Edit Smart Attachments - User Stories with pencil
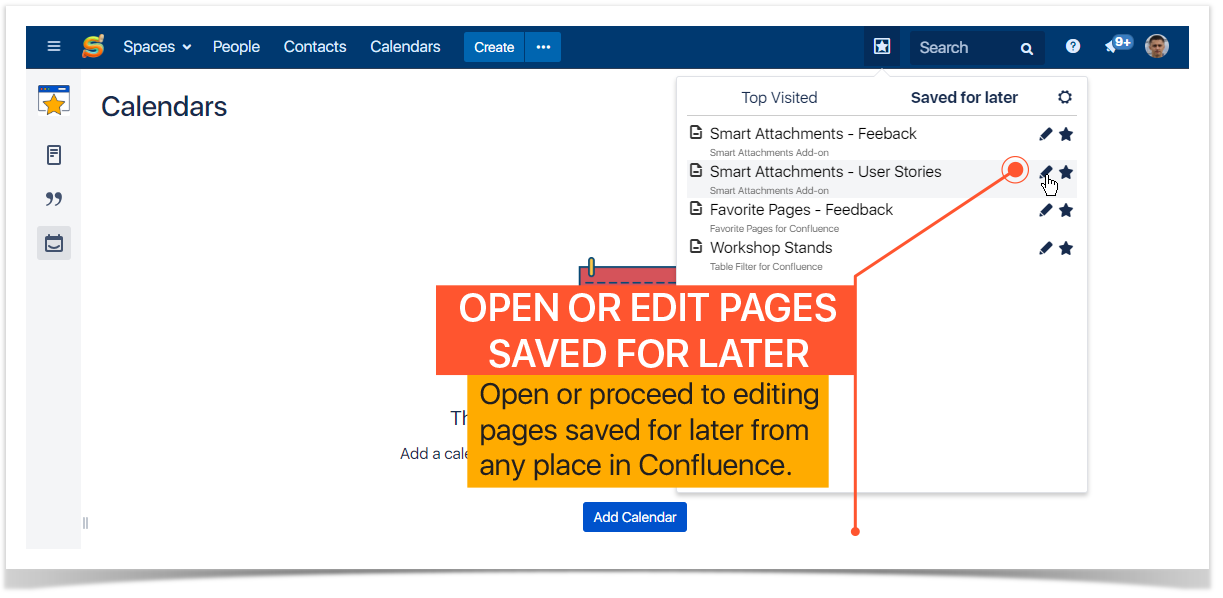The width and height of the screenshot is (1223, 598). coord(1046,172)
